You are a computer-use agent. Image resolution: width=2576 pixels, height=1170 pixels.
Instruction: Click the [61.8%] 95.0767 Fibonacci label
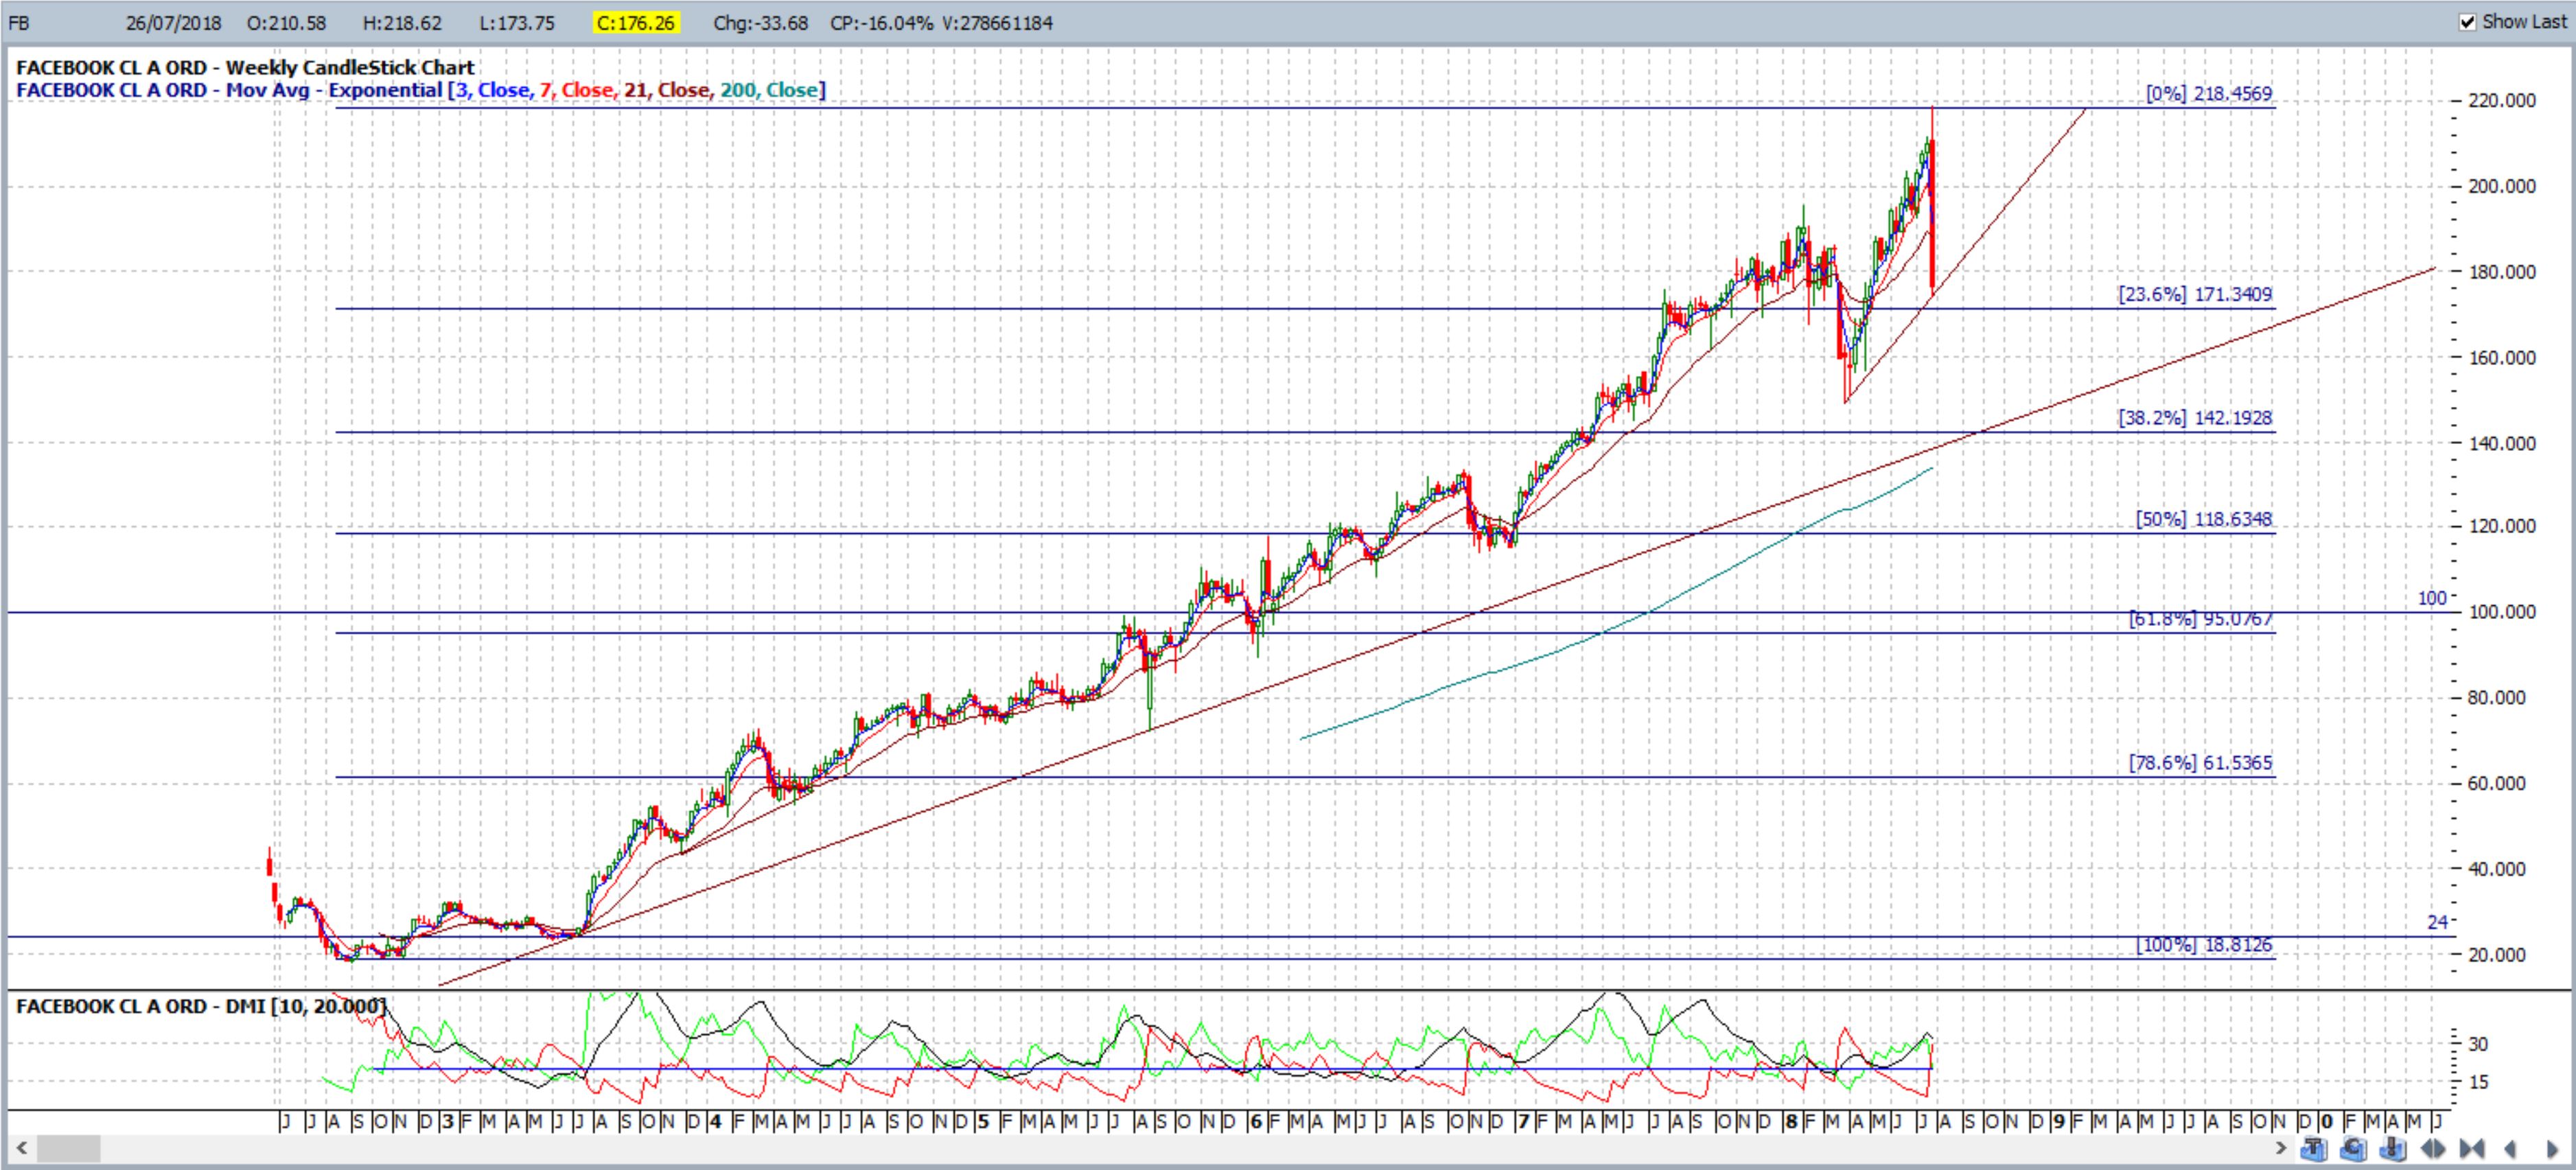pos(2201,619)
